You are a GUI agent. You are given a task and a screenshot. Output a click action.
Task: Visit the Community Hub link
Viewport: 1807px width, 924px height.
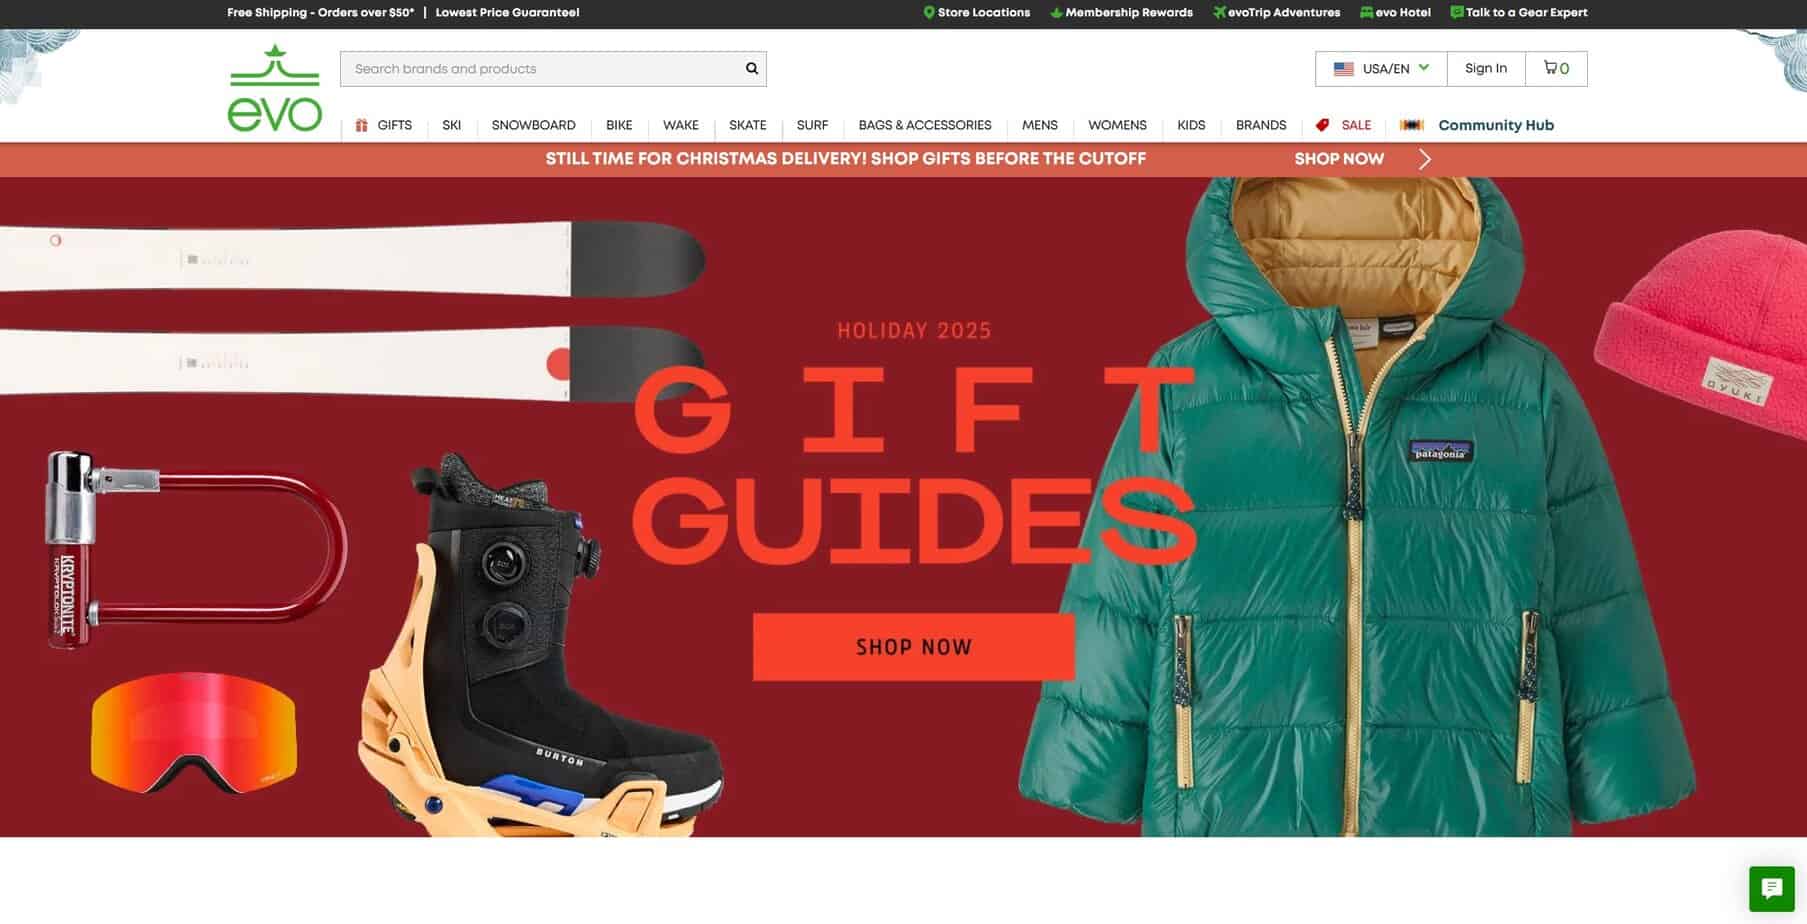point(1495,125)
